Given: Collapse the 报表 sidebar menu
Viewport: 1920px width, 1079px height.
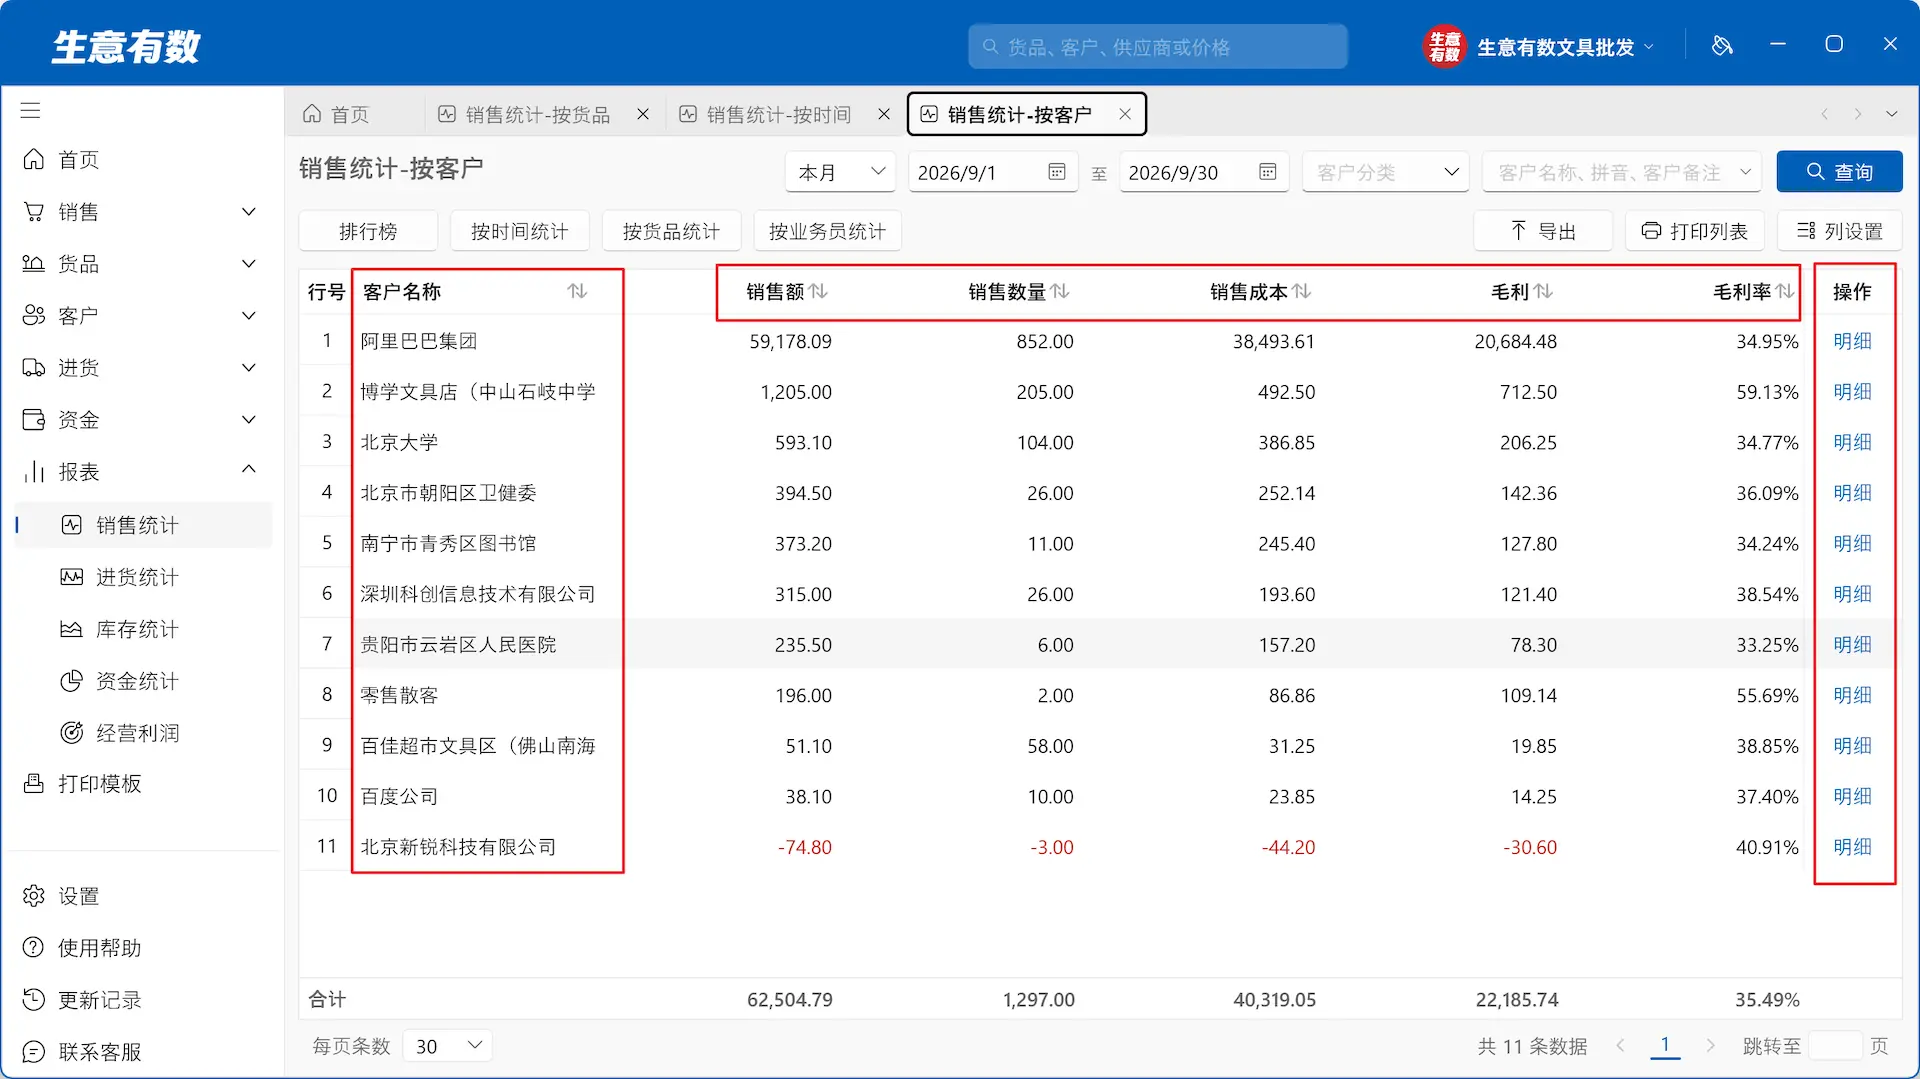Looking at the screenshot, I should [x=249, y=470].
